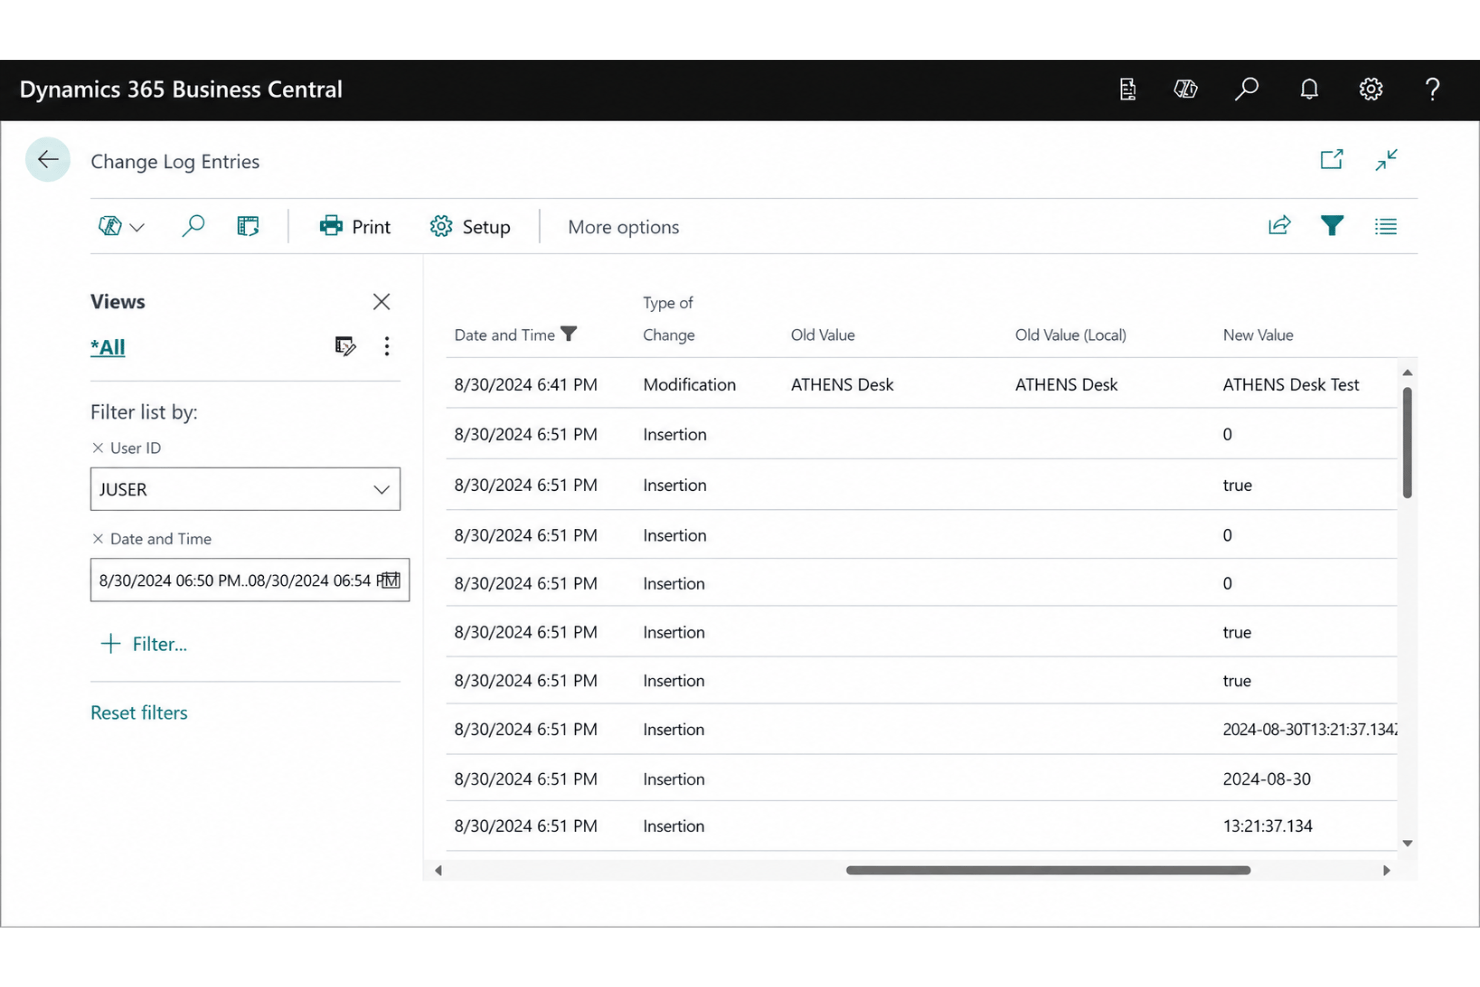Image resolution: width=1480 pixels, height=987 pixels.
Task: Open page in new window icon
Action: click(1332, 160)
